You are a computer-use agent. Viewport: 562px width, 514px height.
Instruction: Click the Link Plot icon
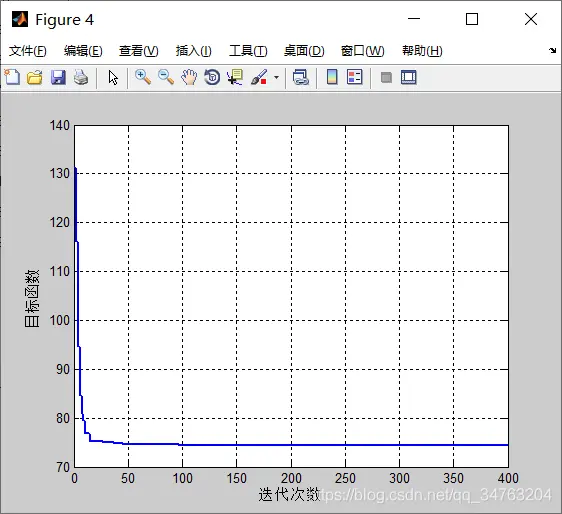pyautogui.click(x=301, y=77)
